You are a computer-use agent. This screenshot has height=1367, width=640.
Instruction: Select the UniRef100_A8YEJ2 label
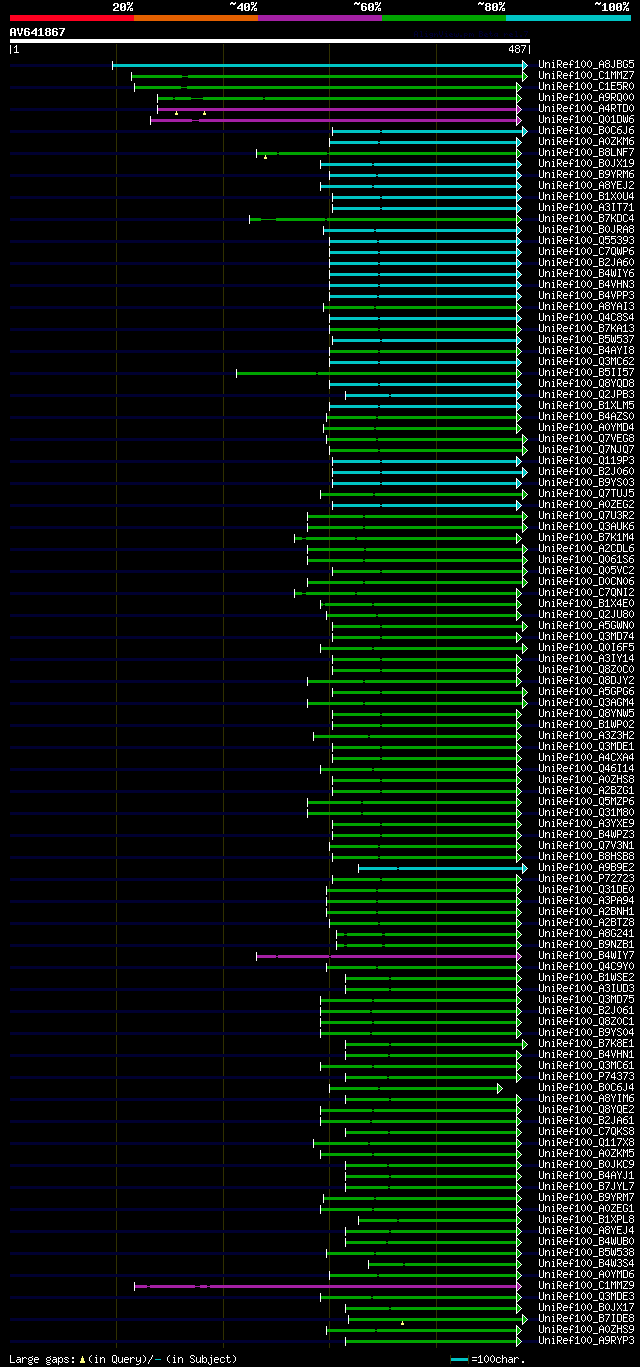coord(586,186)
